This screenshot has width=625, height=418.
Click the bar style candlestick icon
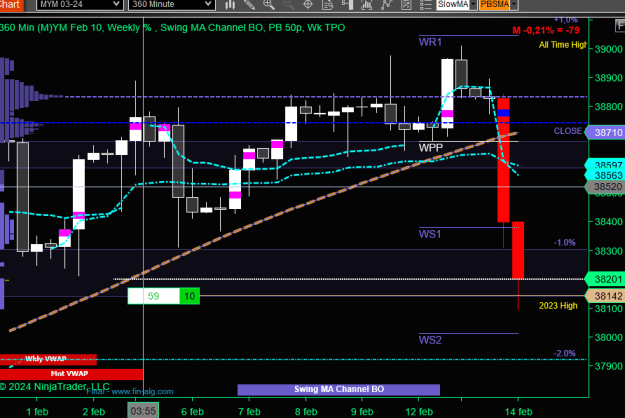(x=230, y=5)
